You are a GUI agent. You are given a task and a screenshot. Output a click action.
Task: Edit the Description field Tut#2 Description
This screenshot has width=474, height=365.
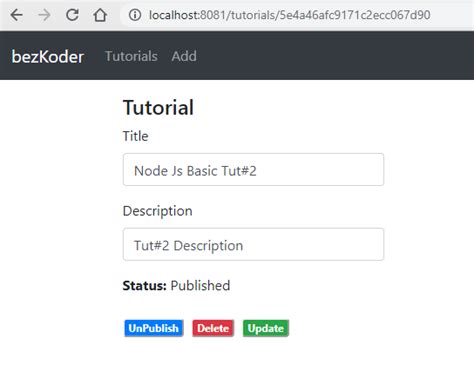click(x=253, y=244)
